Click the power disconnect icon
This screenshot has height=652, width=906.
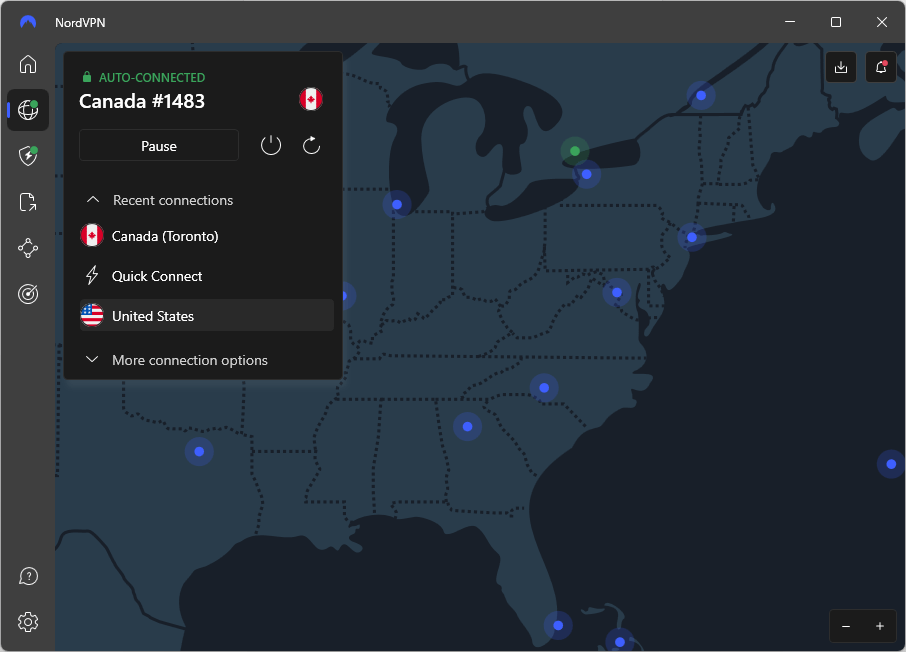point(271,145)
